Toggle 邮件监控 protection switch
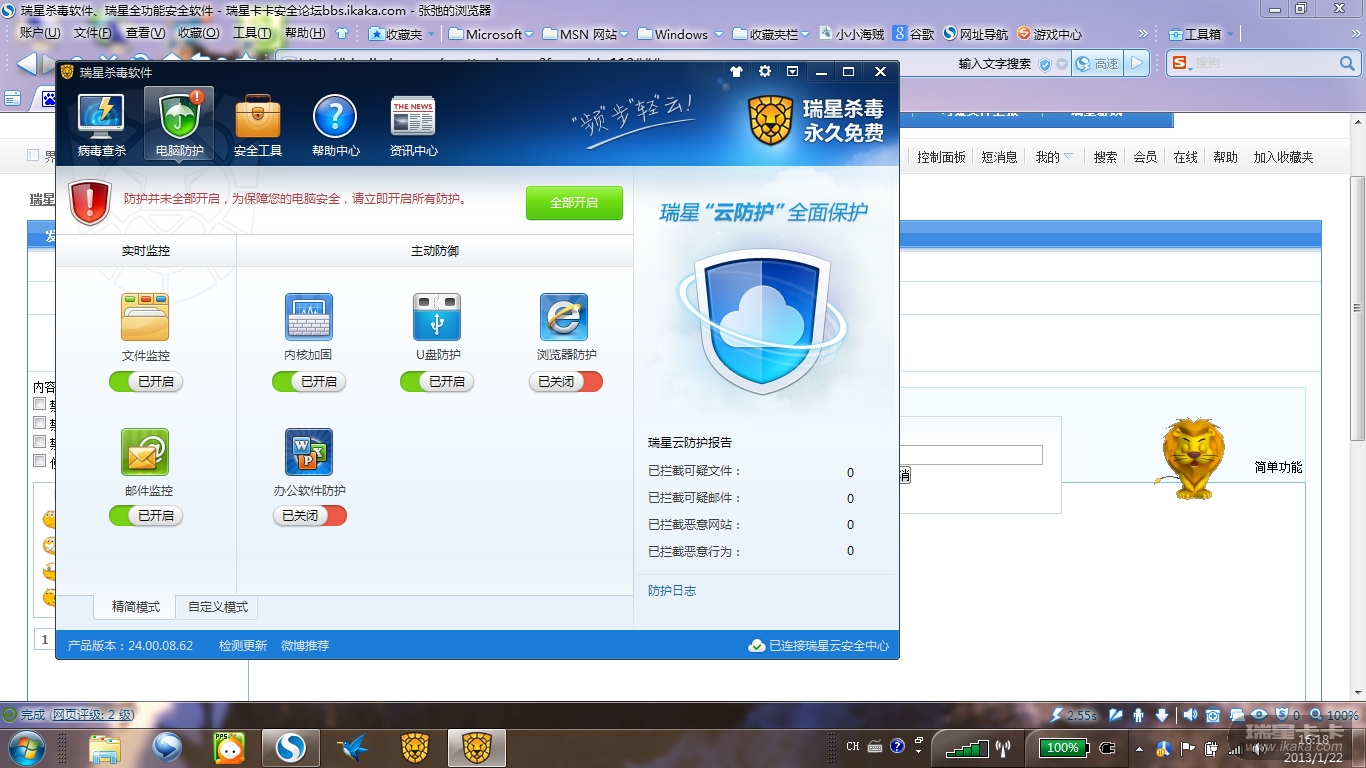This screenshot has width=1366, height=768. (x=146, y=515)
